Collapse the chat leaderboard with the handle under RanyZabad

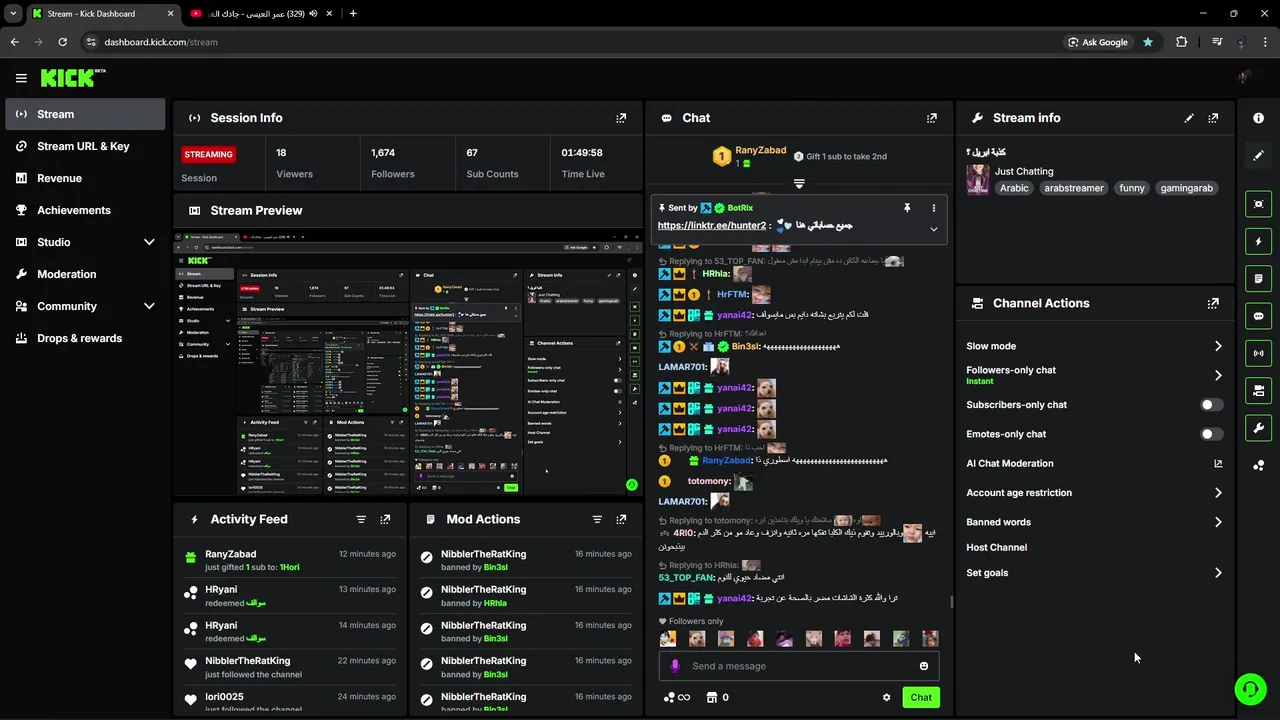coord(799,184)
